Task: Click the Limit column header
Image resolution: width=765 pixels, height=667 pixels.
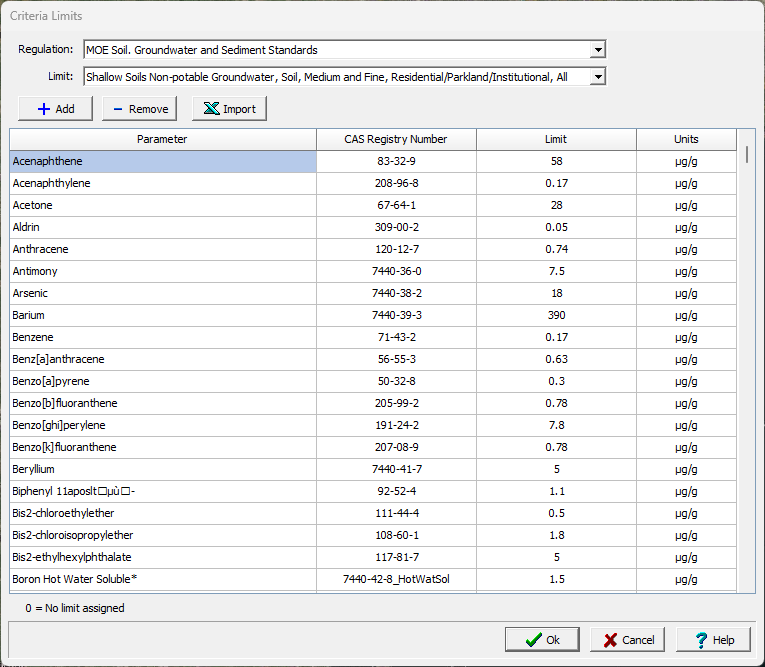Action: 556,139
